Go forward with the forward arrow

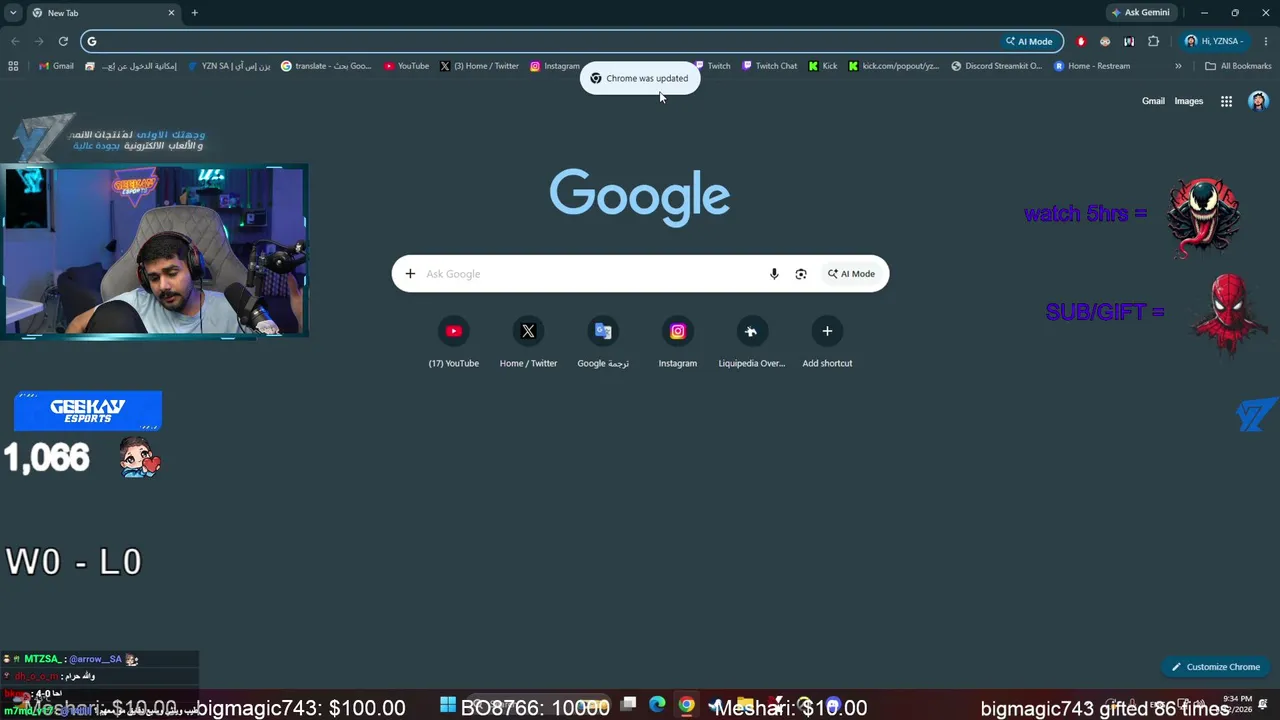[39, 41]
